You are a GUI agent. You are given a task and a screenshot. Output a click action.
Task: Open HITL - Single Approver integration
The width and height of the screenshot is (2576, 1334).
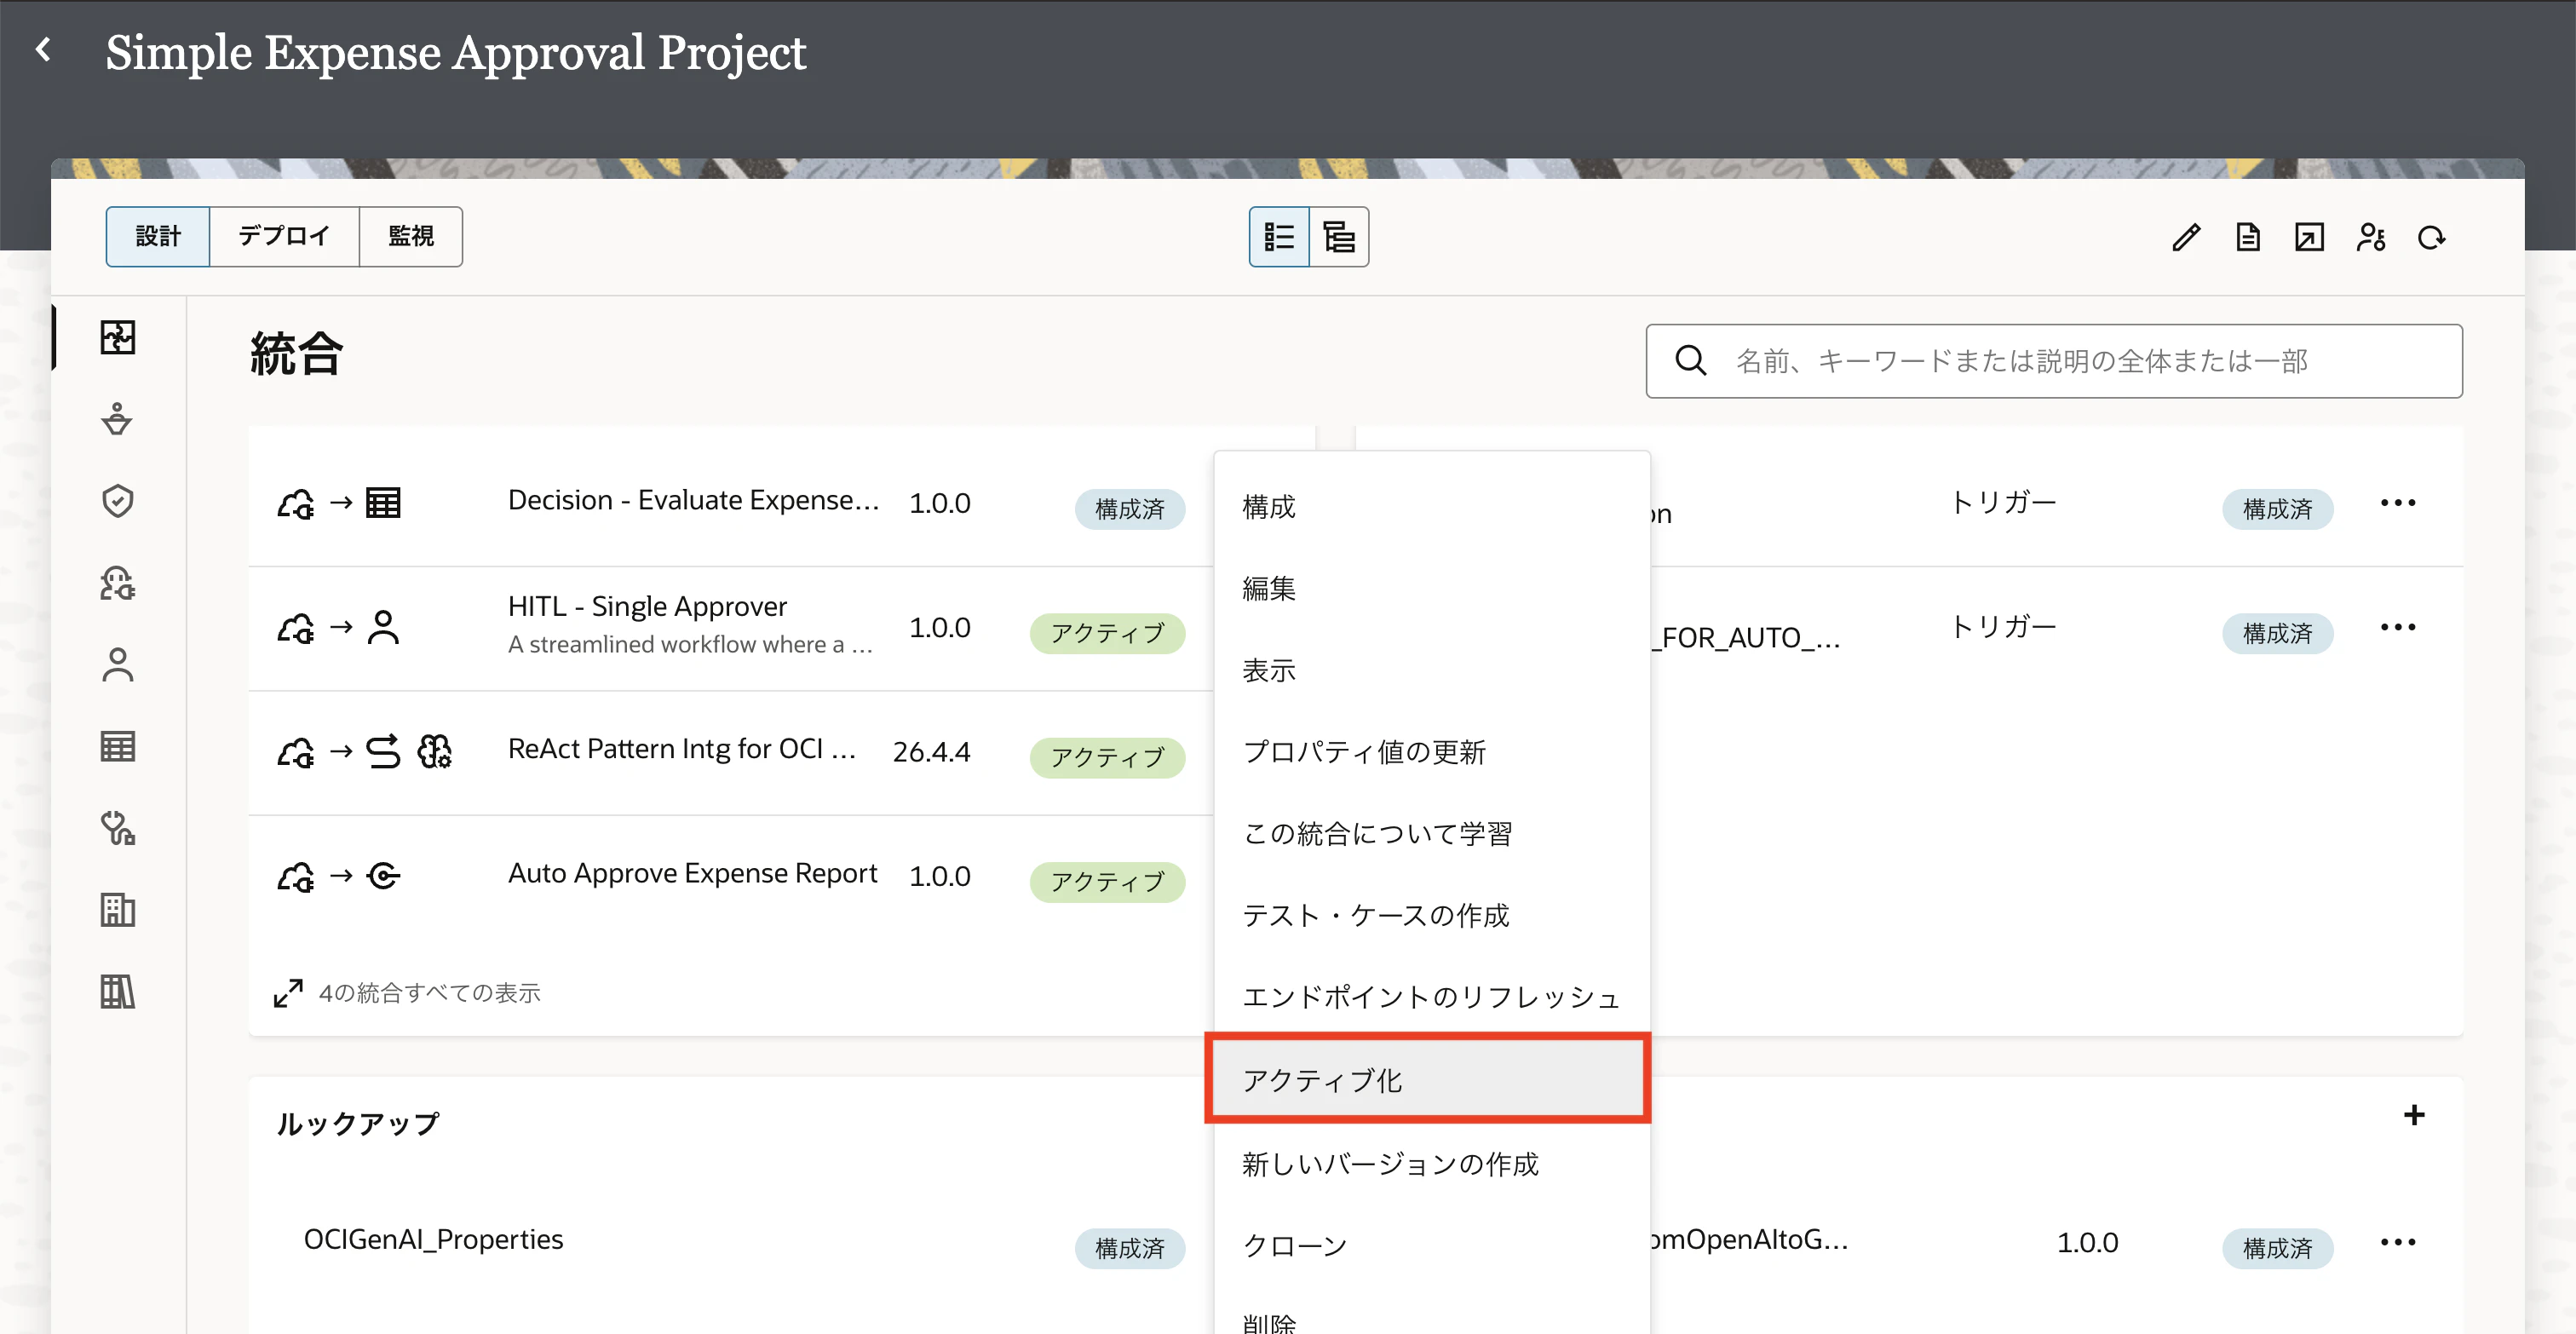tap(647, 606)
